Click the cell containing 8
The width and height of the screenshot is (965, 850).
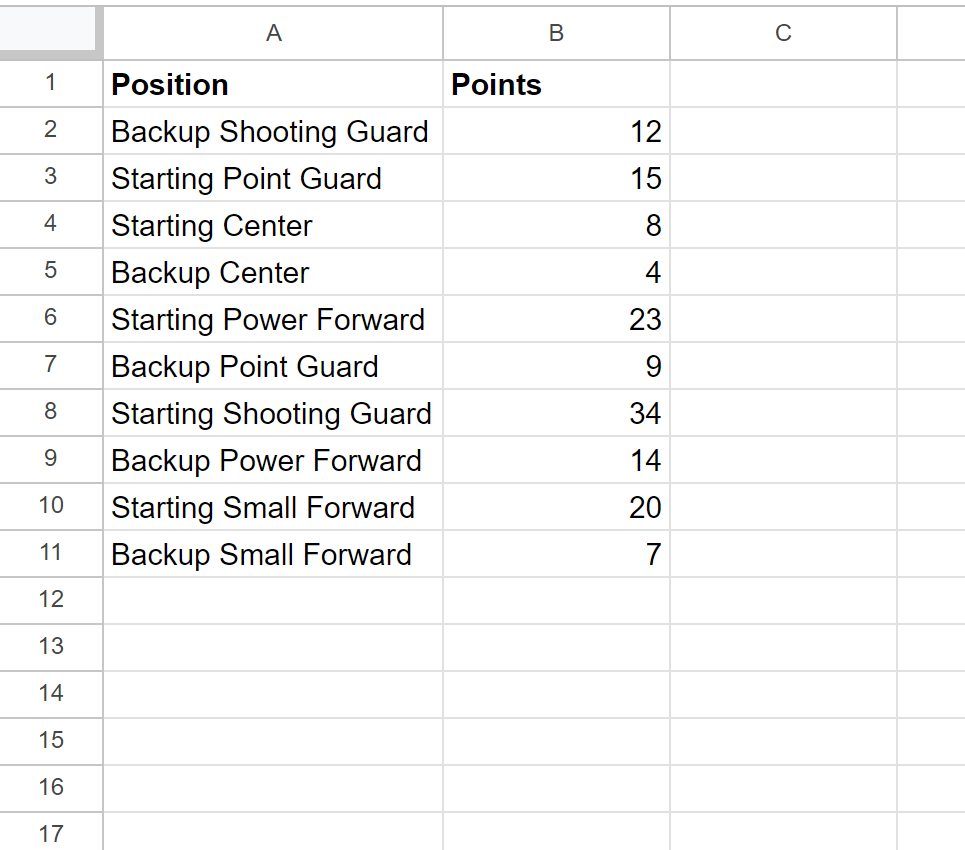click(556, 225)
